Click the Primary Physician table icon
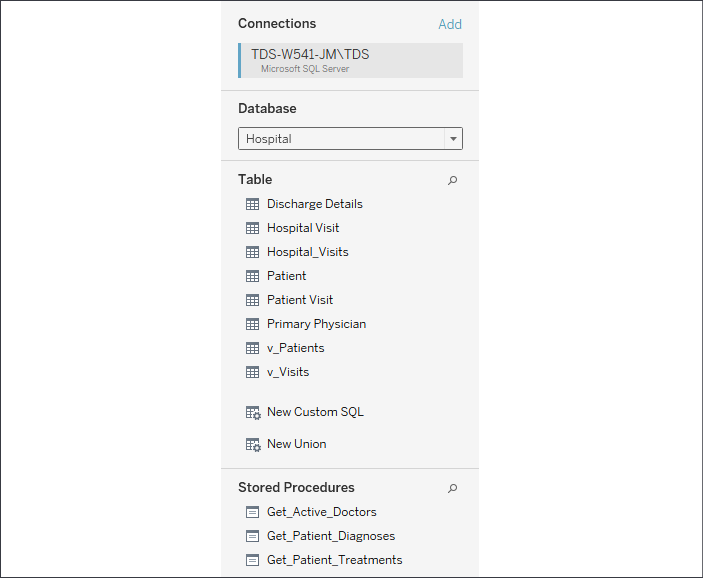703x578 pixels. click(x=252, y=324)
